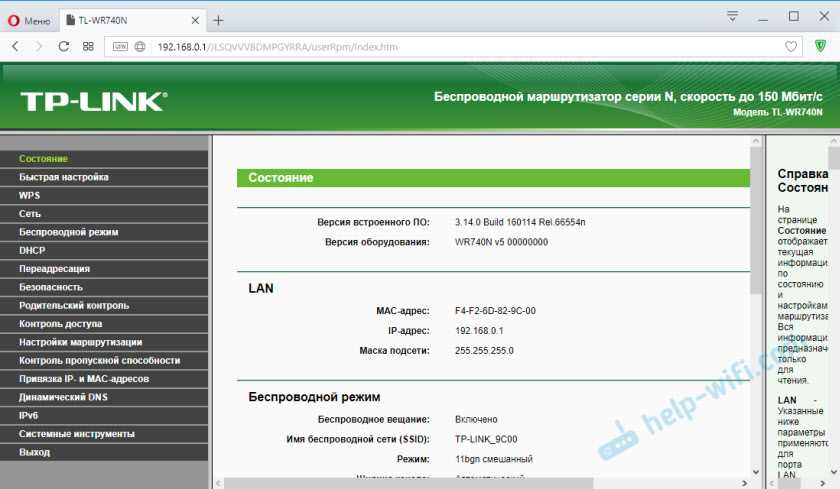Reload the router page
This screenshot has height=489, width=840.
point(64,47)
